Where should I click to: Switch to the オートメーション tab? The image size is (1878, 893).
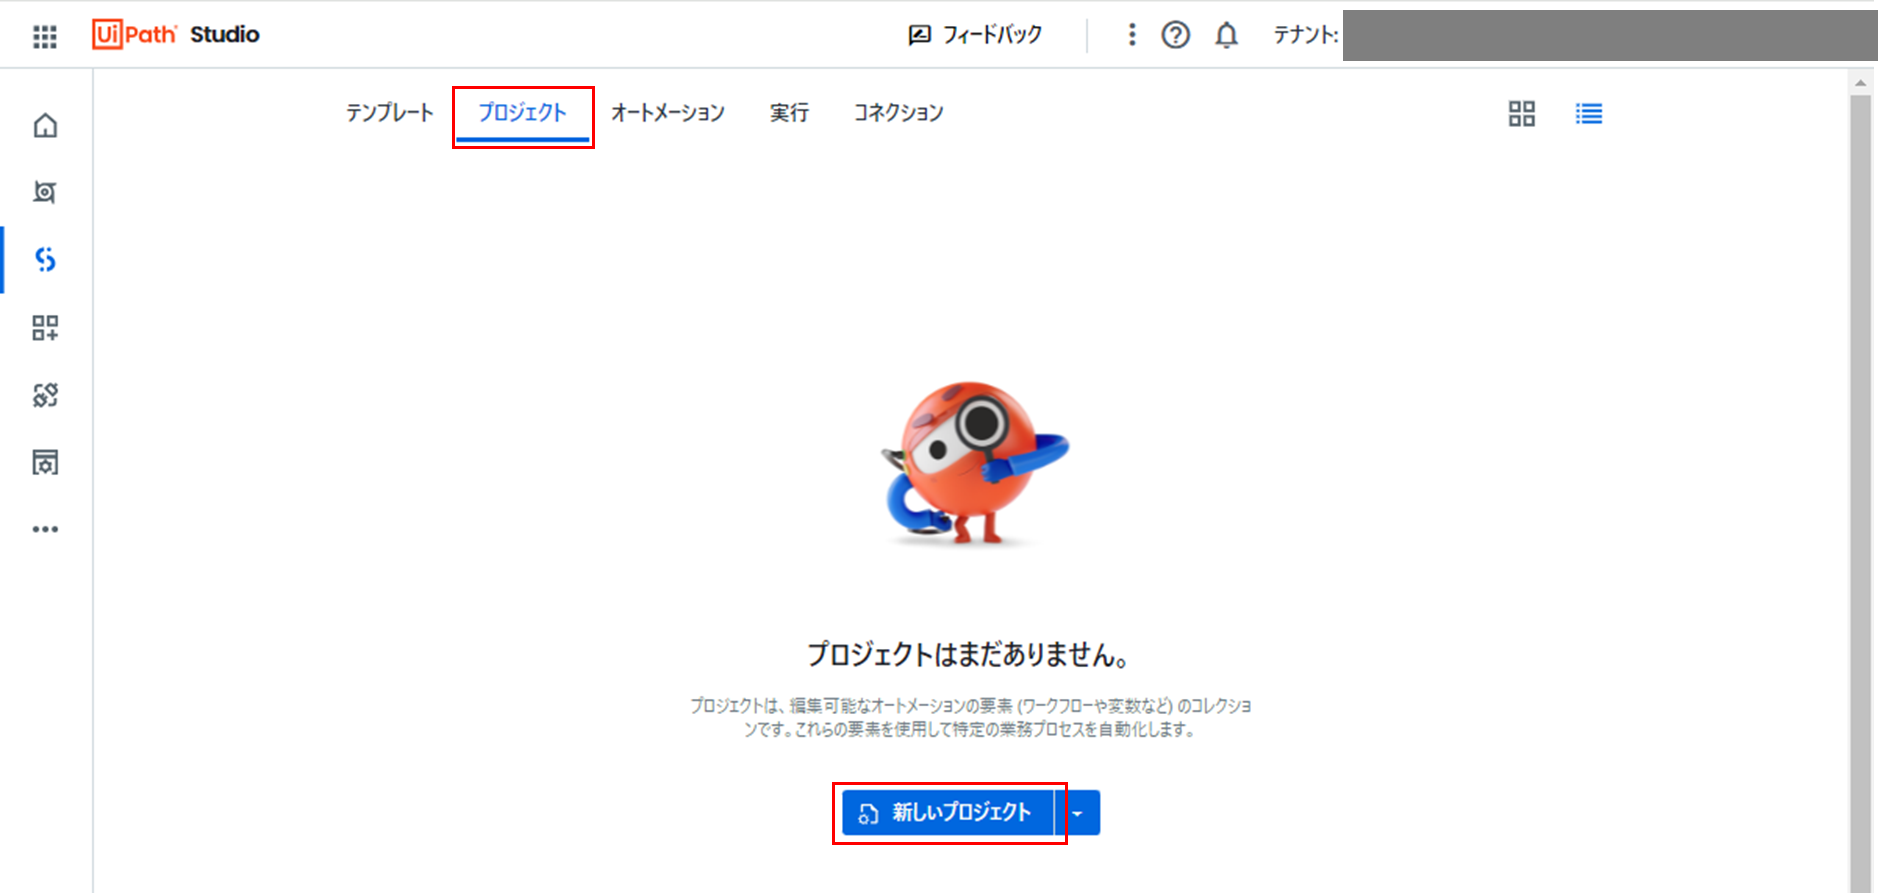[668, 113]
